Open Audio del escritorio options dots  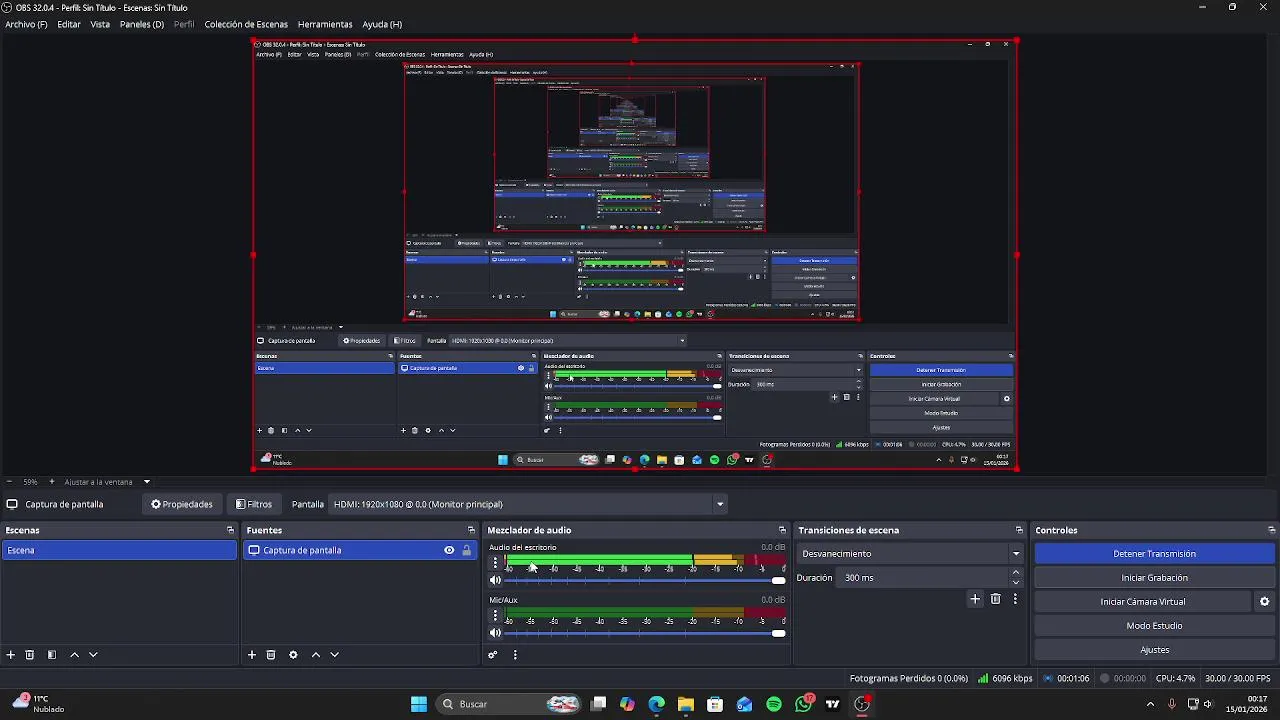pyautogui.click(x=495, y=563)
